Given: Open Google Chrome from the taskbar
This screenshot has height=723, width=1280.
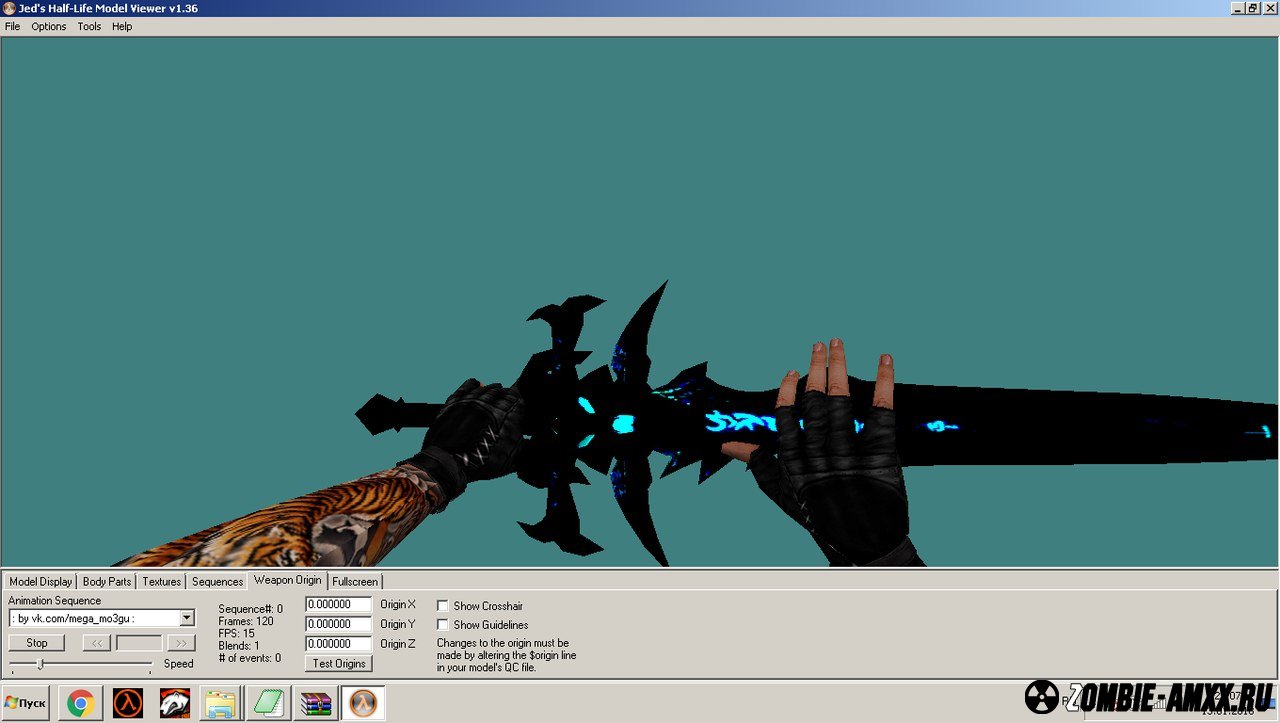Looking at the screenshot, I should [x=80, y=704].
